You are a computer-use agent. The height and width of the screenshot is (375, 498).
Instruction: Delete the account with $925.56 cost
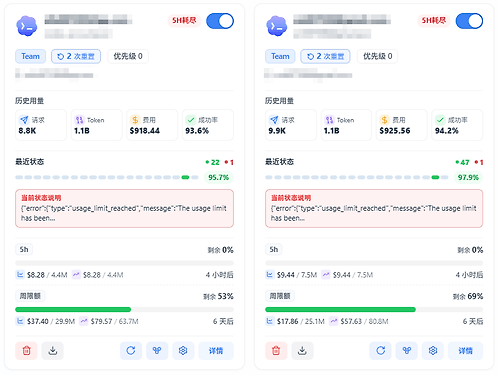[x=276, y=350]
